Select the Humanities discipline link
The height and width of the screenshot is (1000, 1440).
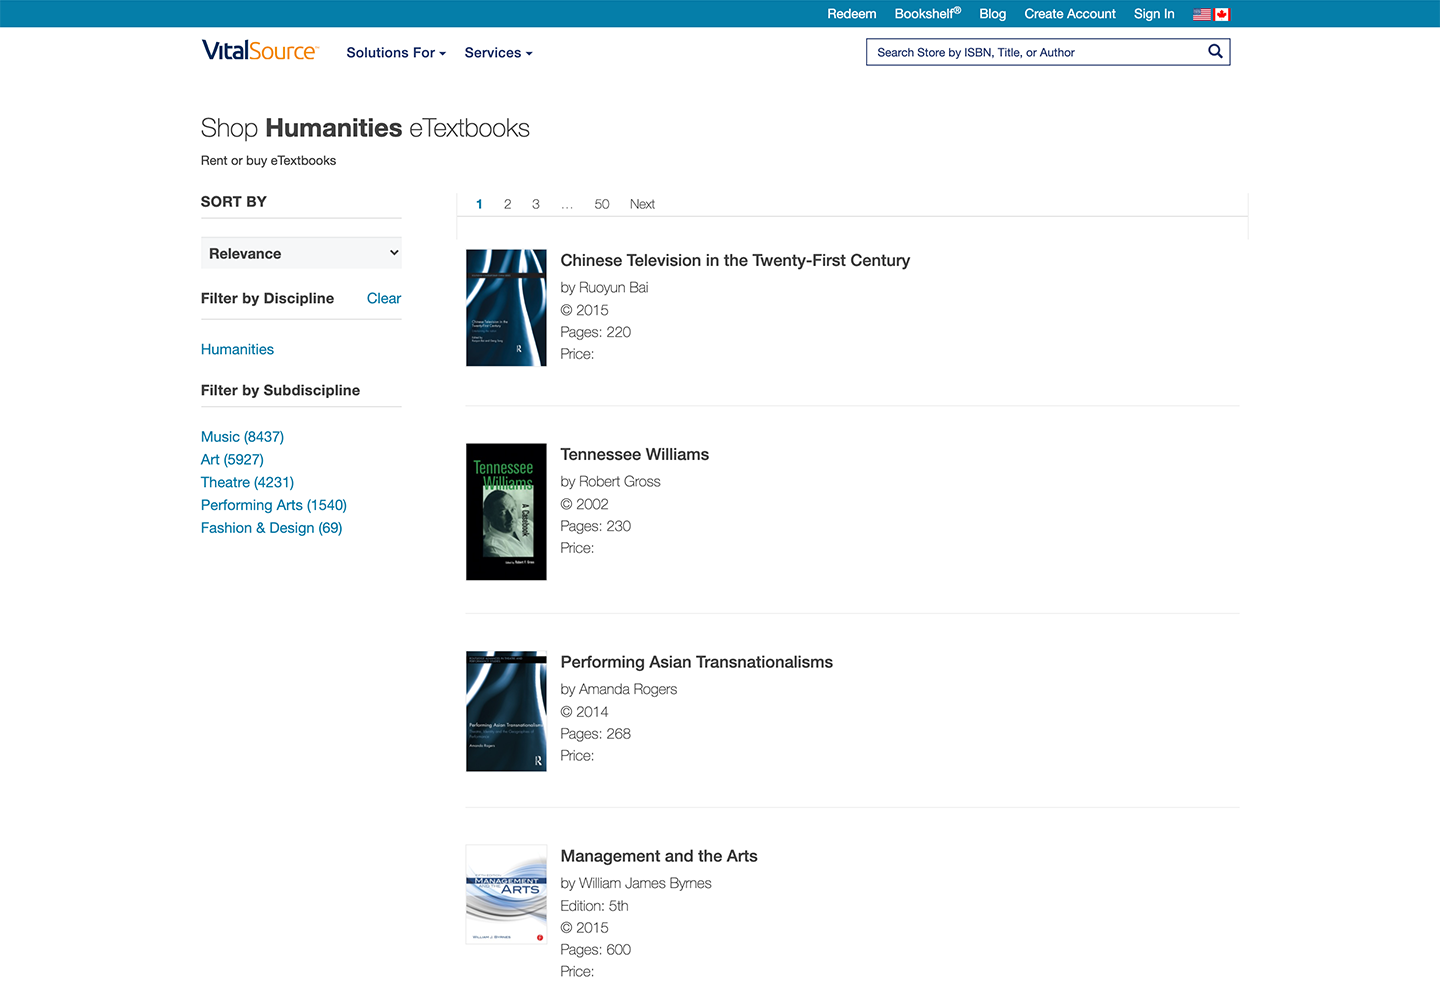pyautogui.click(x=237, y=349)
